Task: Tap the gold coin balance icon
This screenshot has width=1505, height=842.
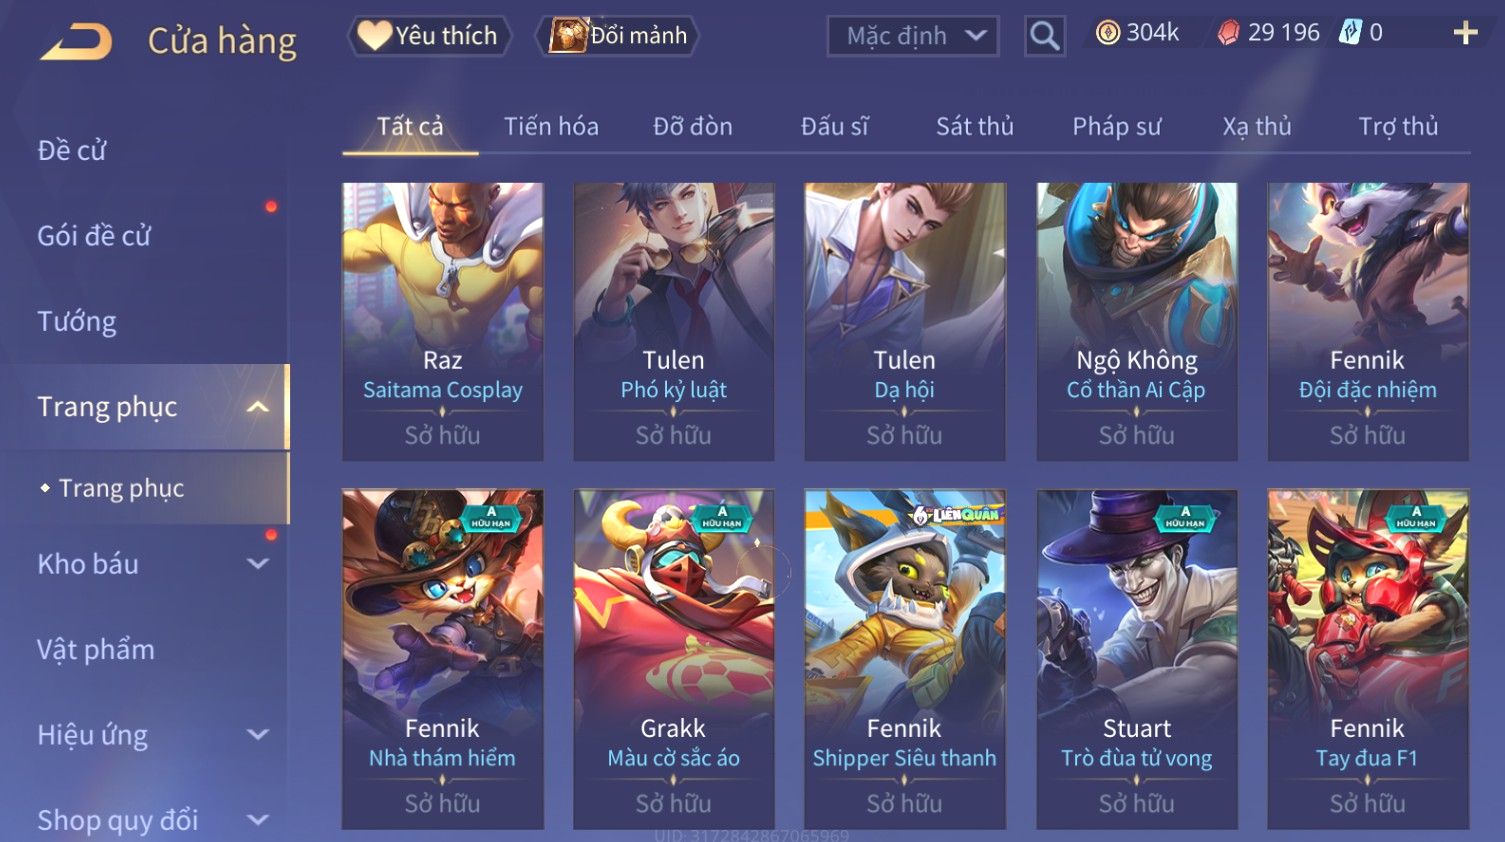Action: [1108, 33]
